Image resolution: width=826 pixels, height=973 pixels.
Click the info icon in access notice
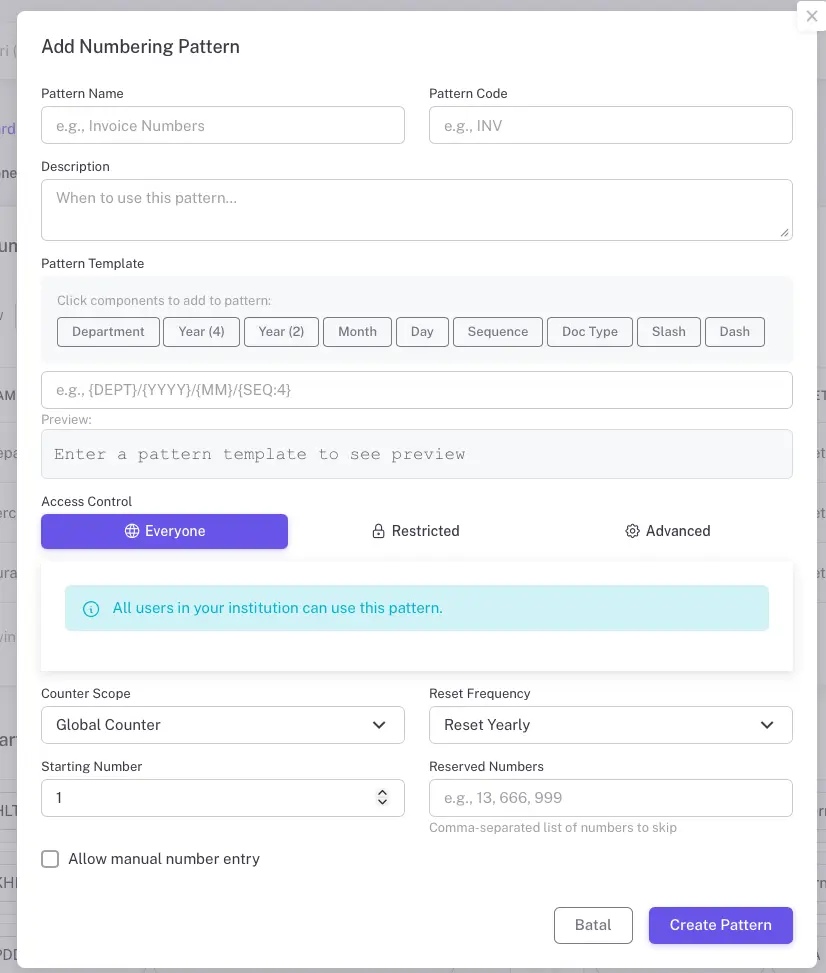[91, 608]
